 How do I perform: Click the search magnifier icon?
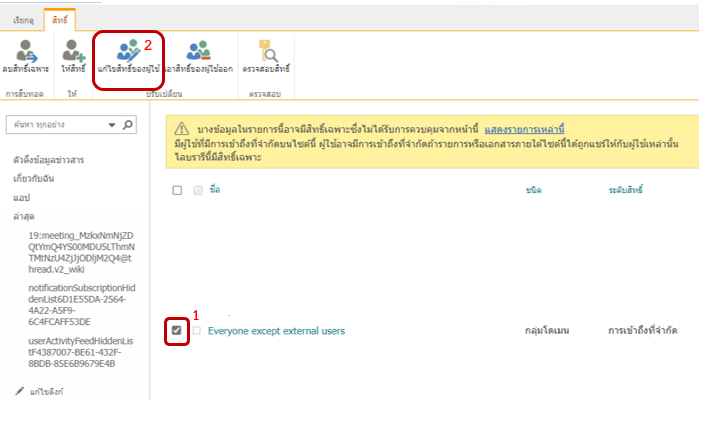pyautogui.click(x=128, y=125)
